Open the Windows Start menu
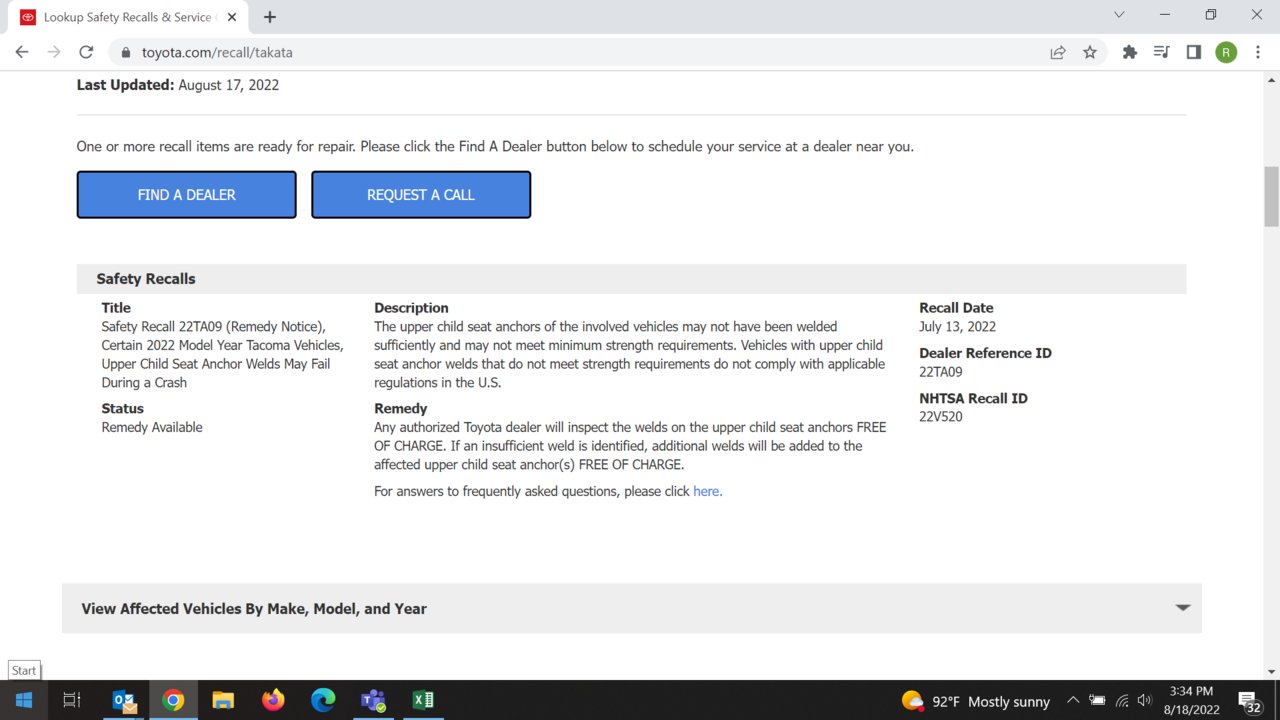This screenshot has width=1280, height=720. tap(23, 700)
